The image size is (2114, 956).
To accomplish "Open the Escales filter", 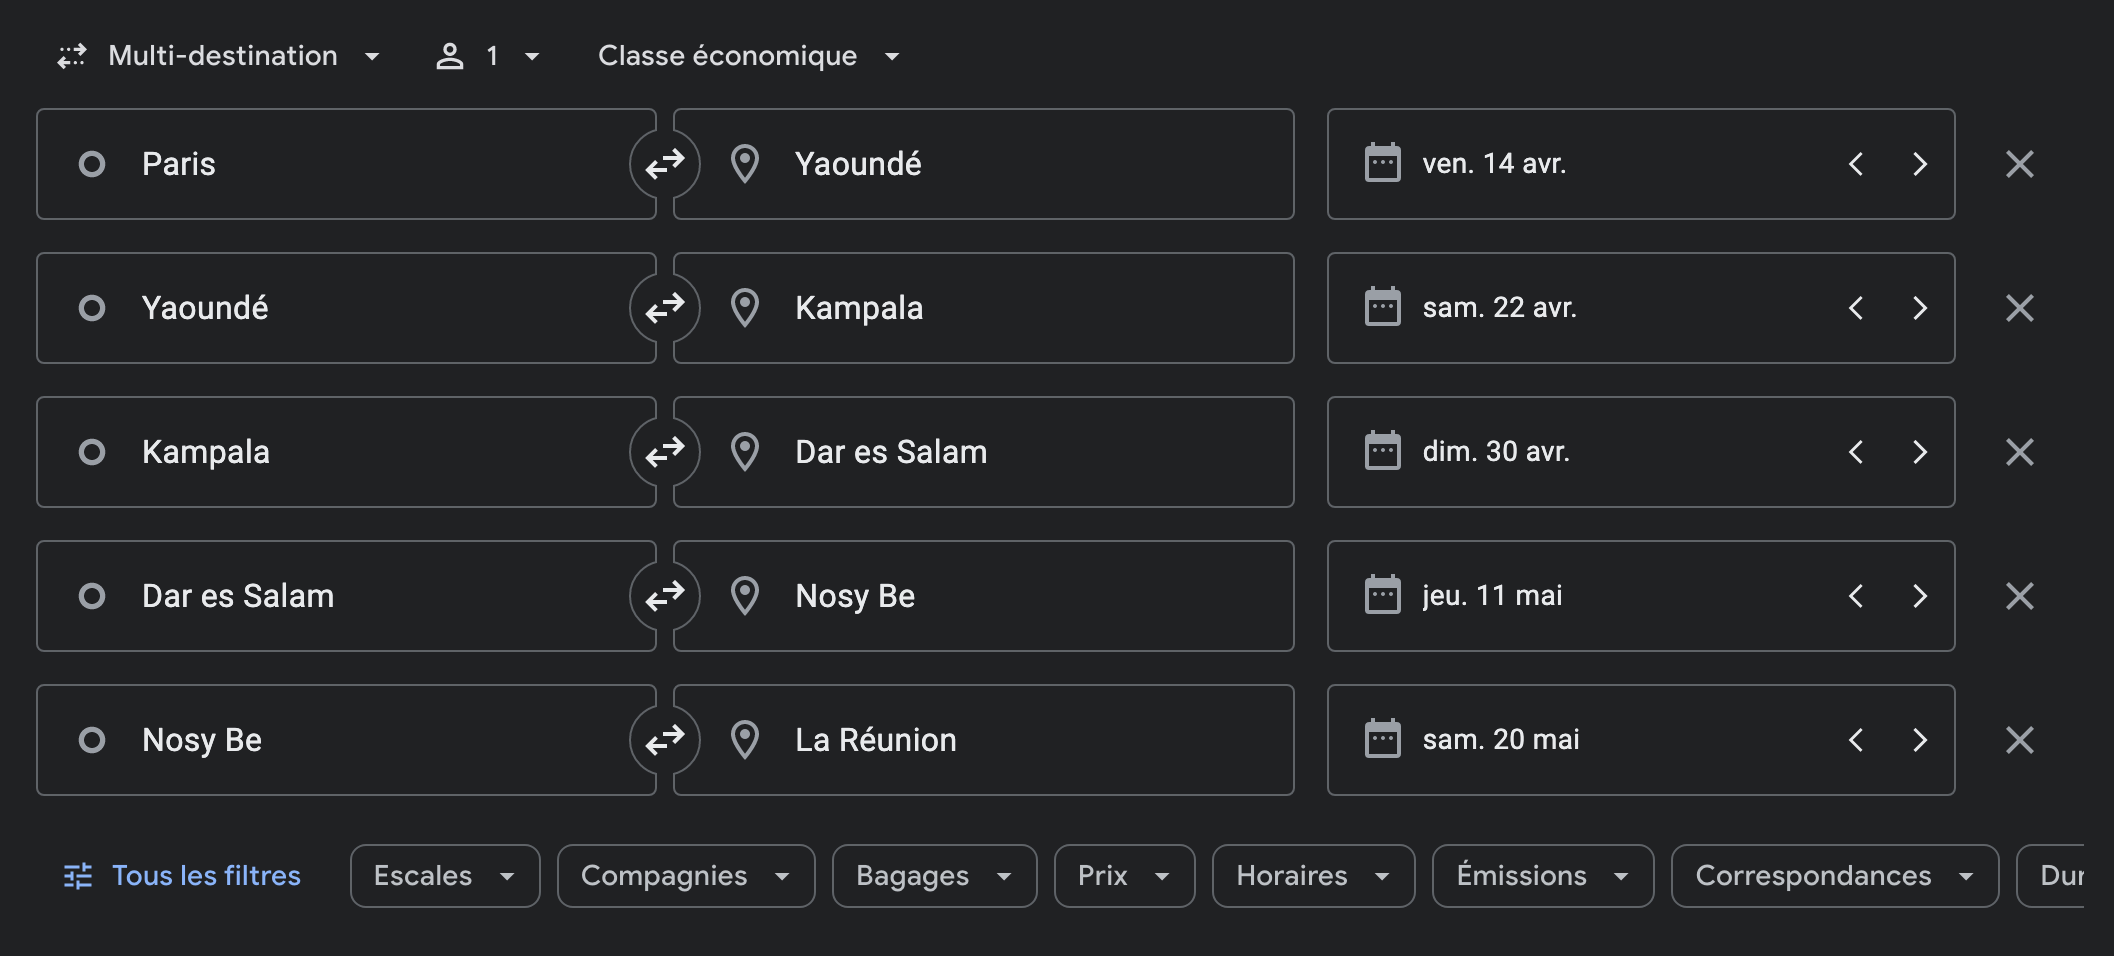I will (x=445, y=876).
